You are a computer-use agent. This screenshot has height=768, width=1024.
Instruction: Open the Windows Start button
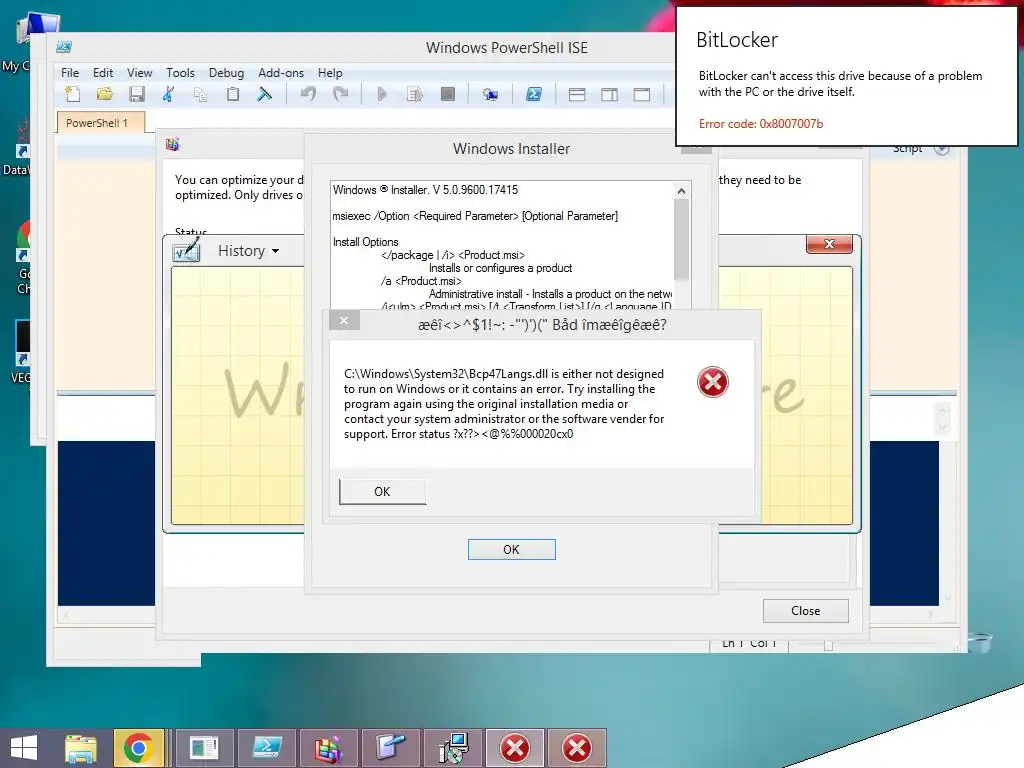tap(24, 748)
